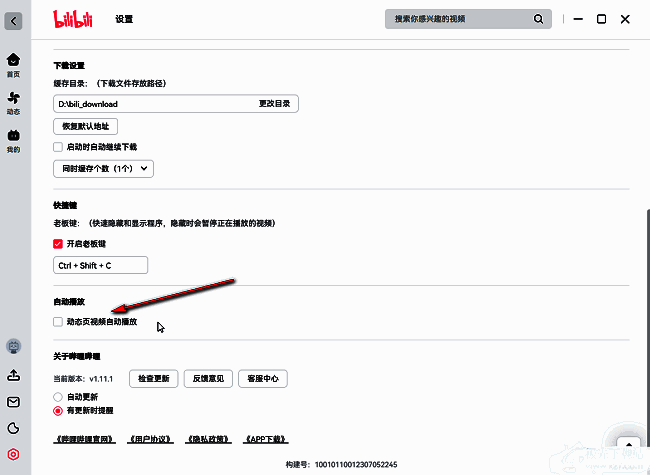Open the 同时缓存个数 dropdown
650x475 pixels.
[103, 169]
